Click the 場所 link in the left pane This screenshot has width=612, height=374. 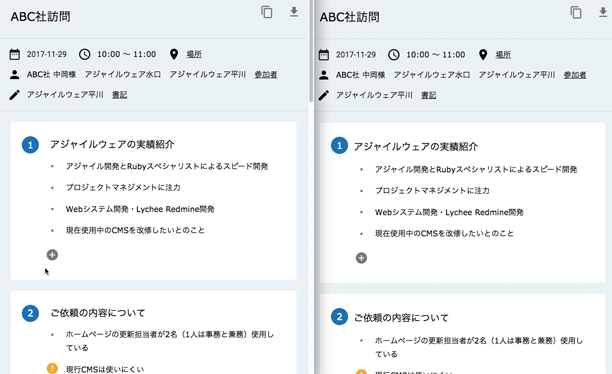click(x=194, y=54)
